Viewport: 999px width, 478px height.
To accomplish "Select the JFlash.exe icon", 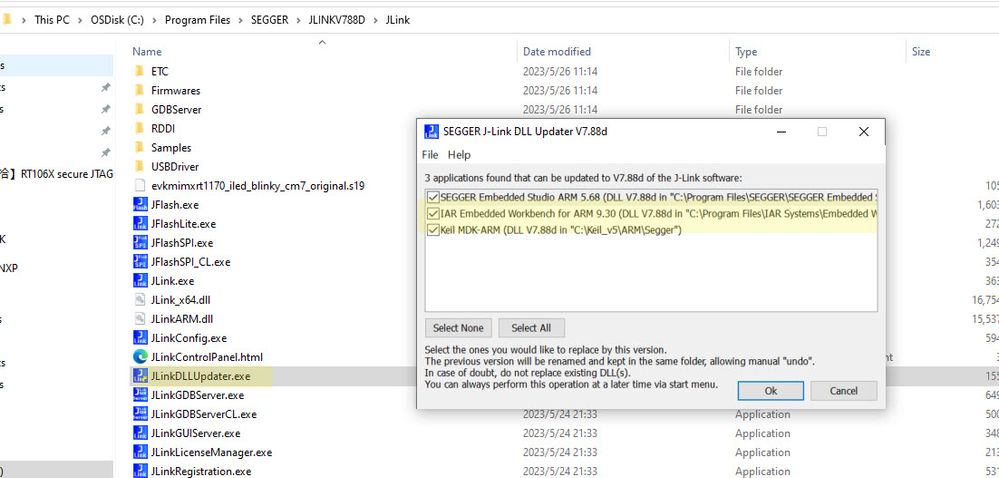I will click(140, 205).
